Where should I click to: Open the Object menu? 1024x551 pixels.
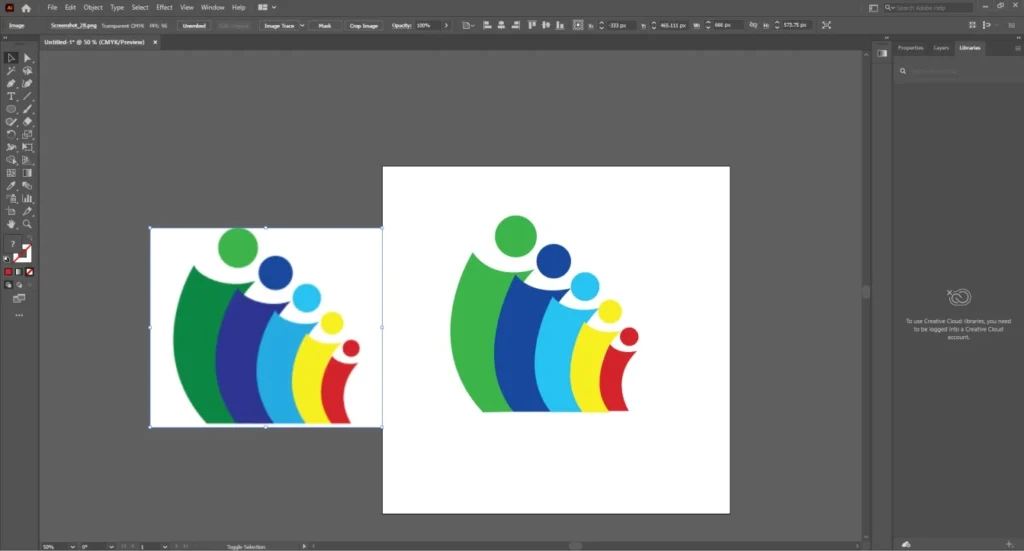point(93,8)
